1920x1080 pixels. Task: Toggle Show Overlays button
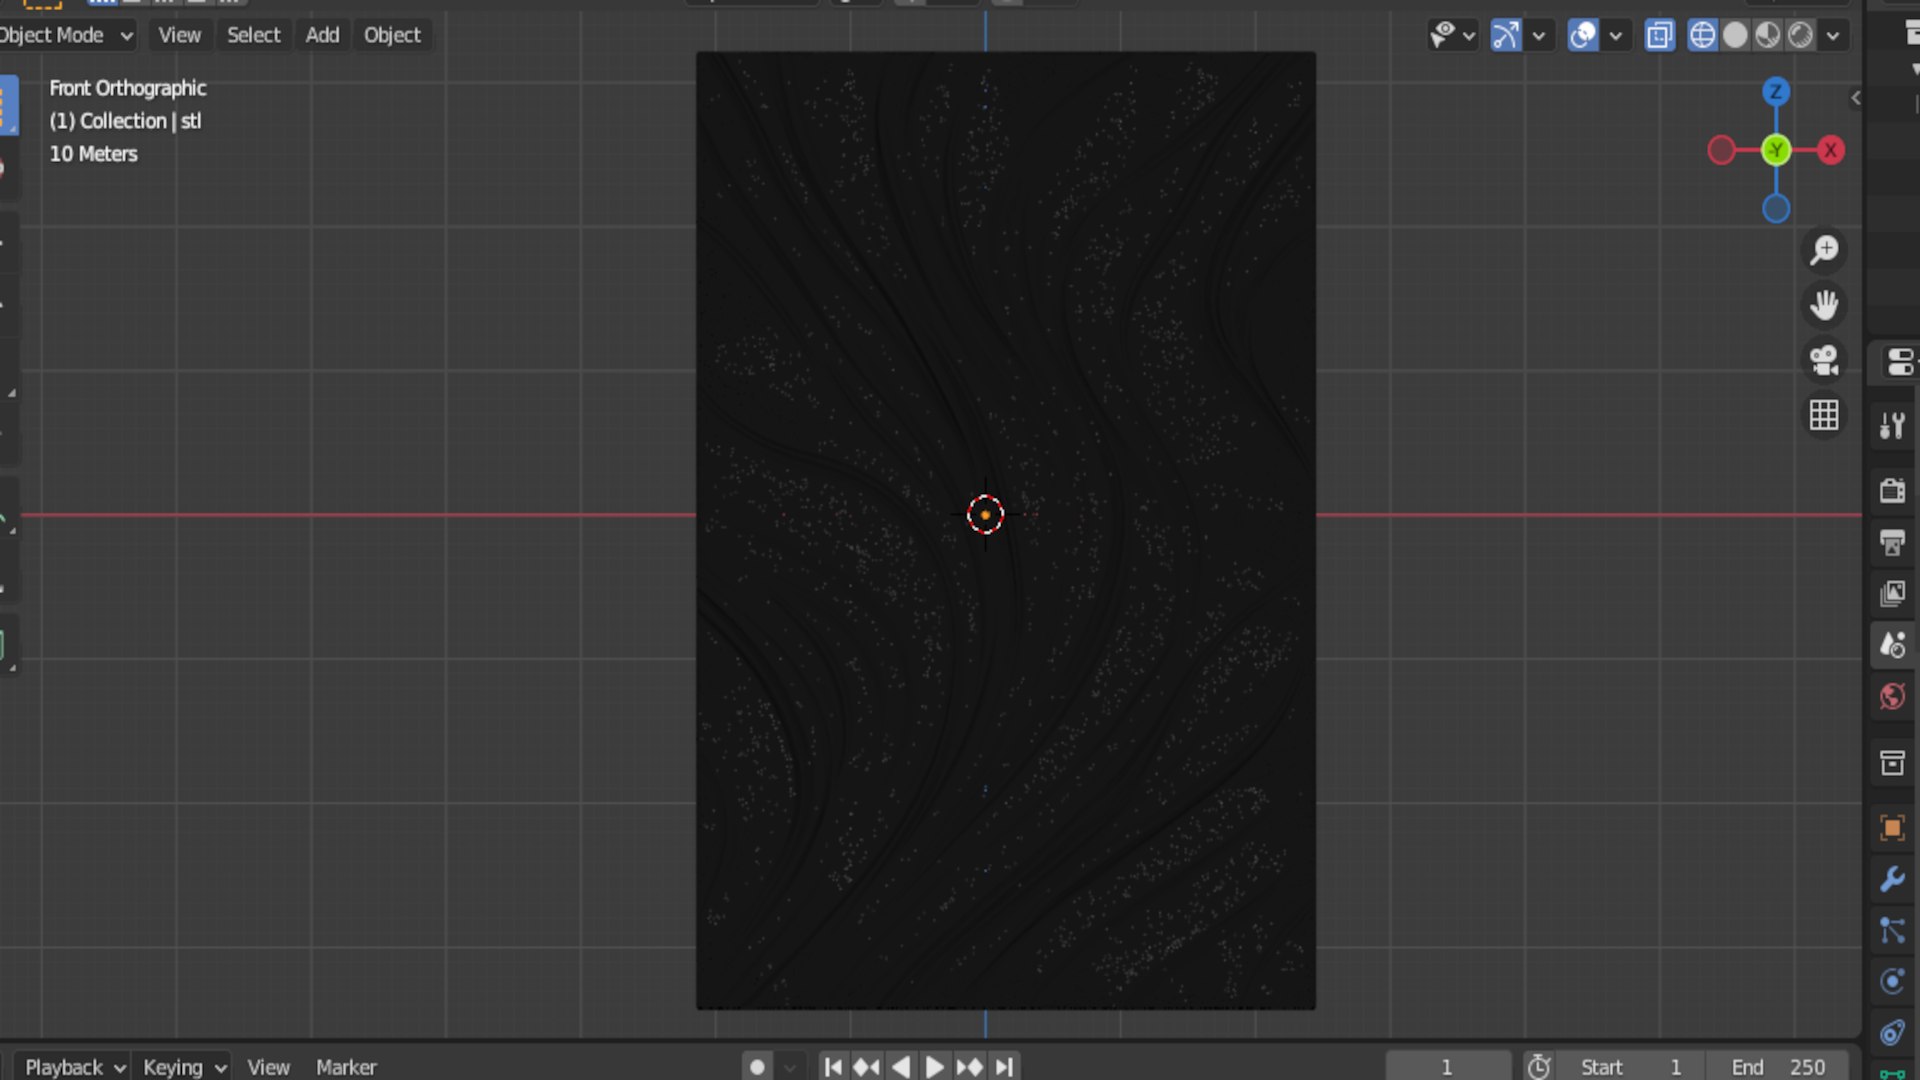[x=1583, y=36]
